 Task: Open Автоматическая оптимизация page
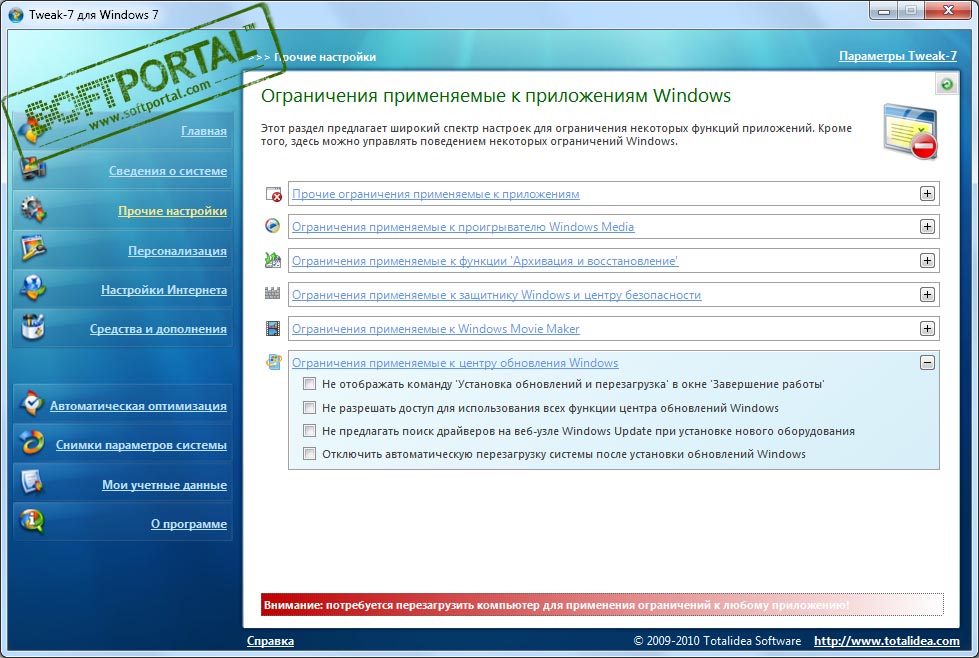coord(138,406)
